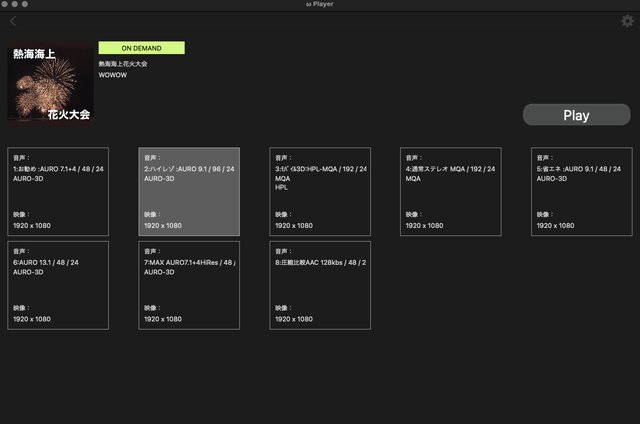Screen dimensions: 640x424
Task: Close the Player window
Action: [4, 4]
